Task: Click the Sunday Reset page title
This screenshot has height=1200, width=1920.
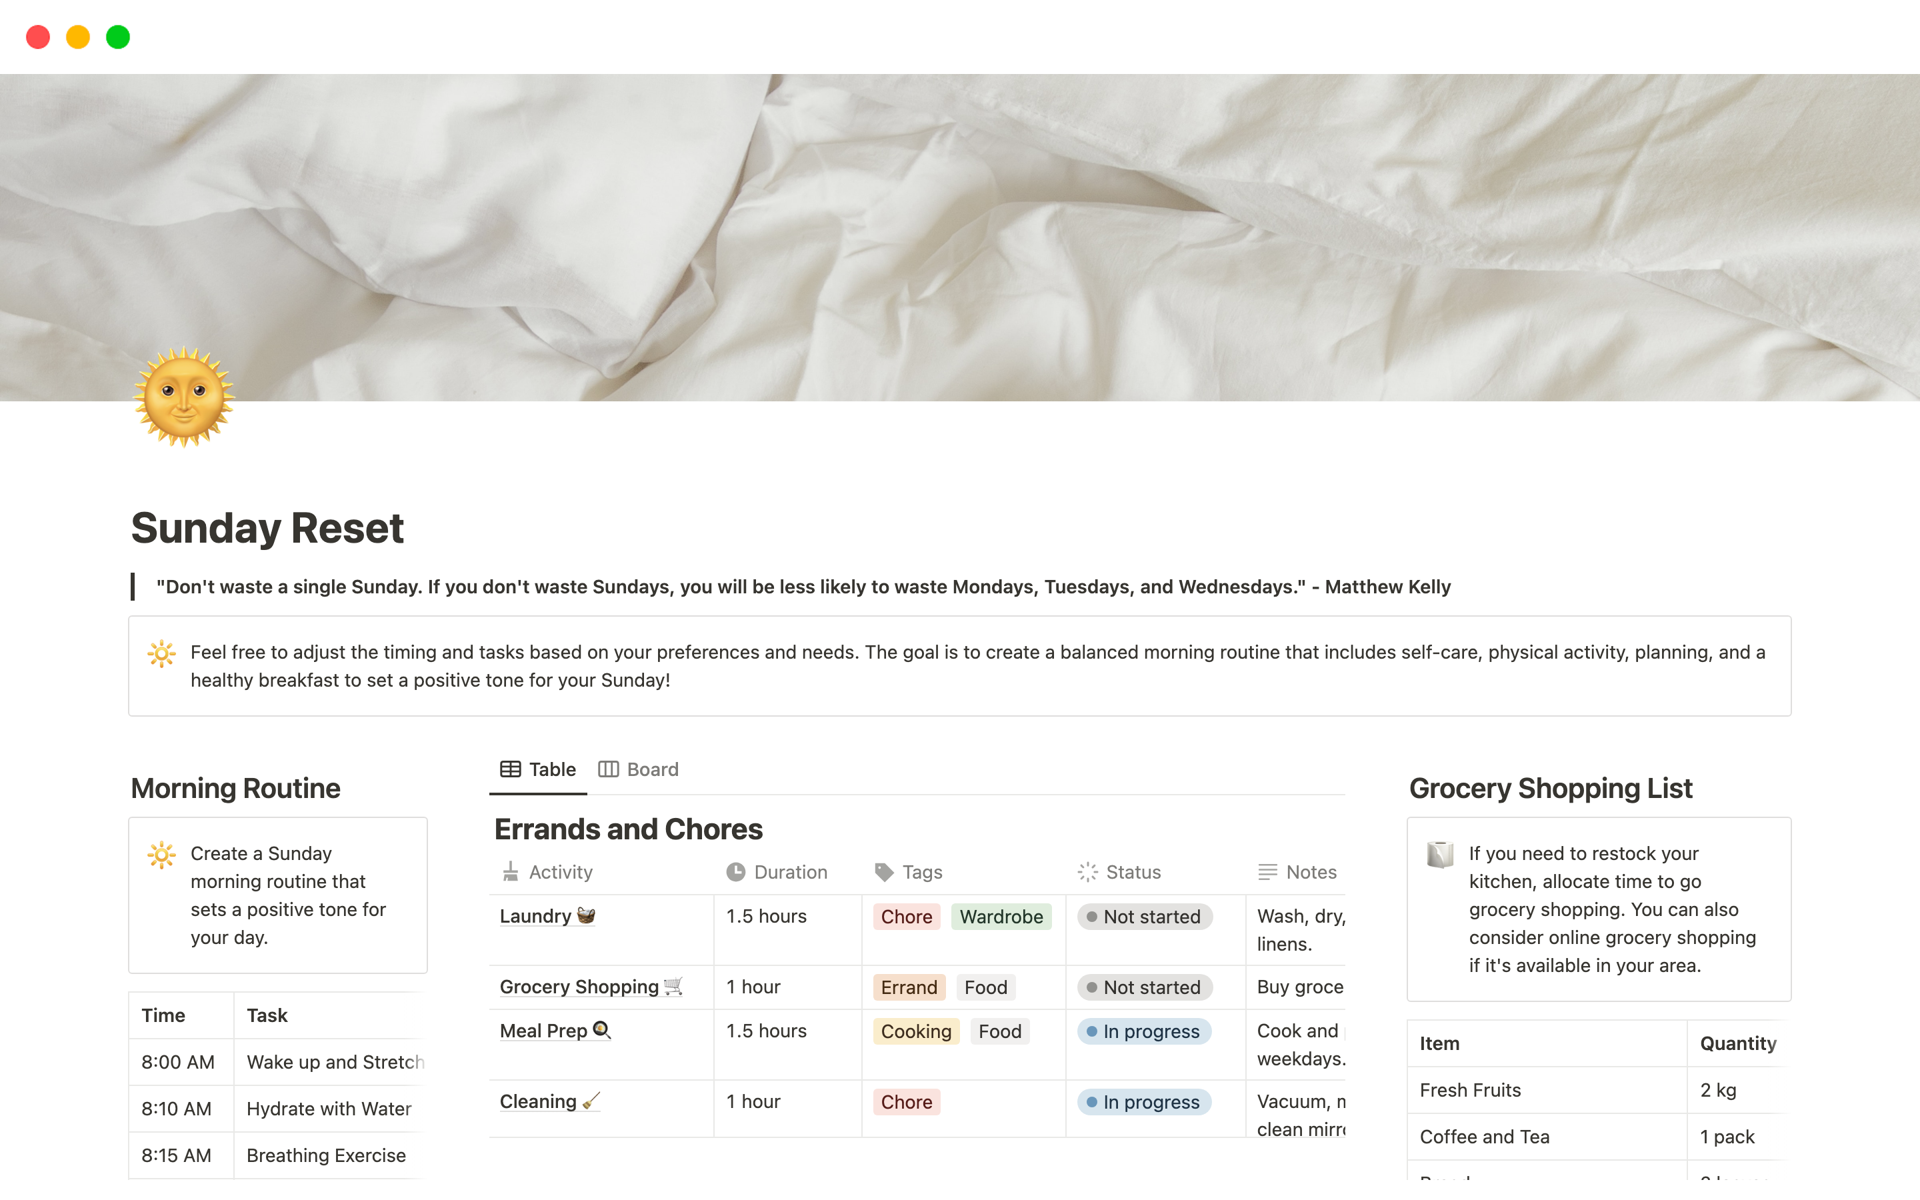Action: click(x=267, y=528)
